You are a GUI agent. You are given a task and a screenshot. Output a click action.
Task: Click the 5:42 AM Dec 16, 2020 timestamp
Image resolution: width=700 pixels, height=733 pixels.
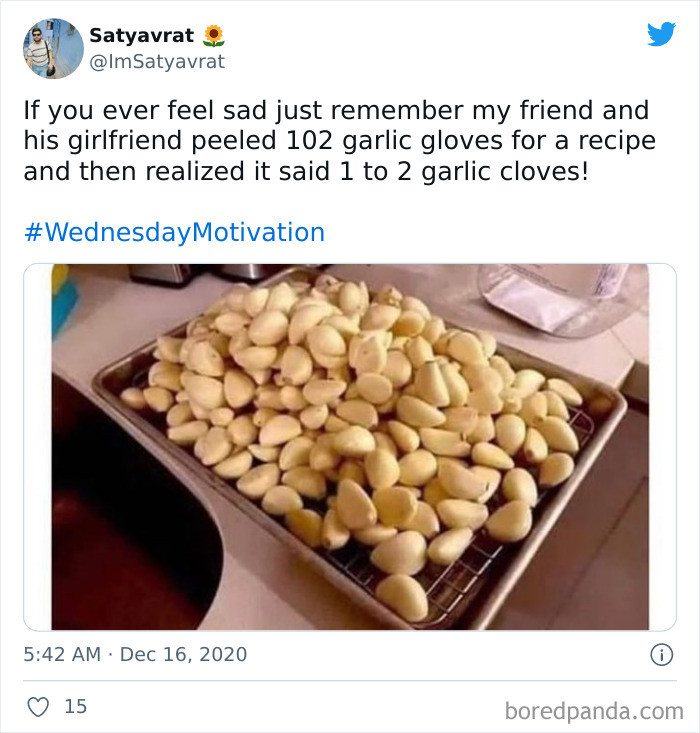point(135,654)
